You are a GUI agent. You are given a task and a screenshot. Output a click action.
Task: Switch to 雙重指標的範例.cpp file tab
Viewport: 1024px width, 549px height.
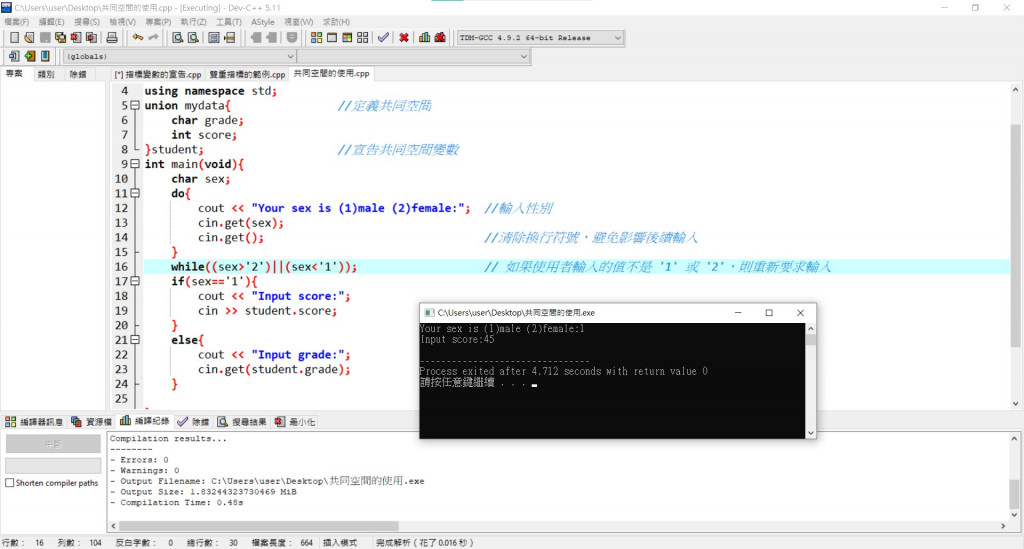tap(247, 74)
